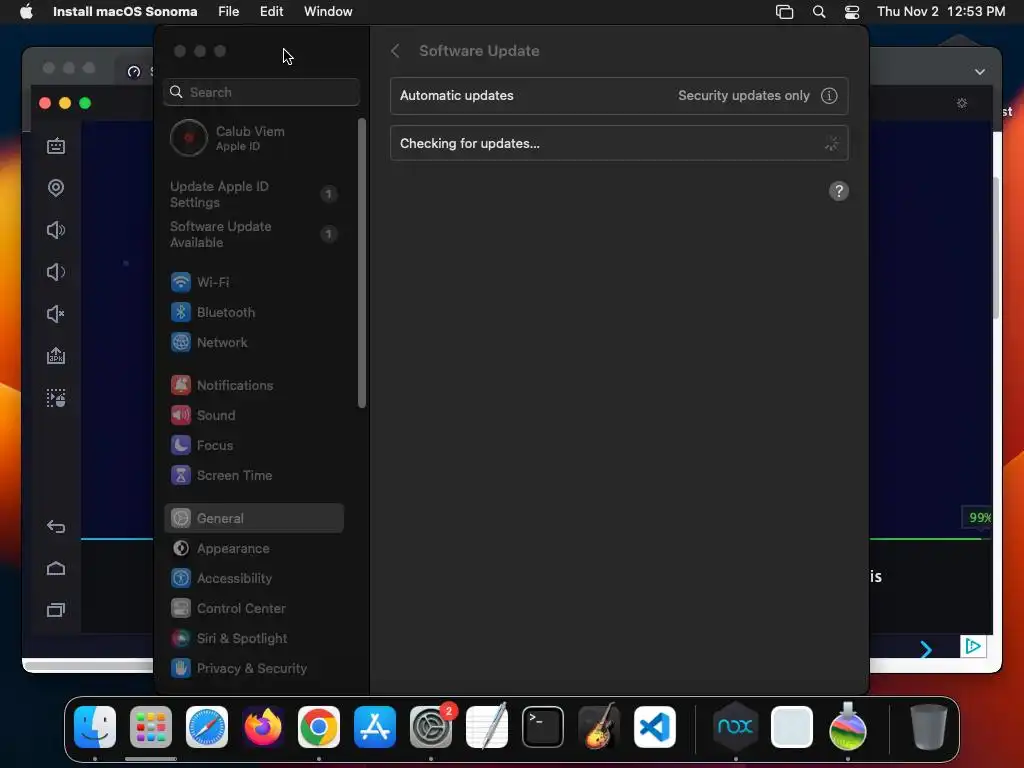Viewport: 1024px width, 768px height.
Task: Go back using the Software Update back arrow
Action: tap(395, 51)
